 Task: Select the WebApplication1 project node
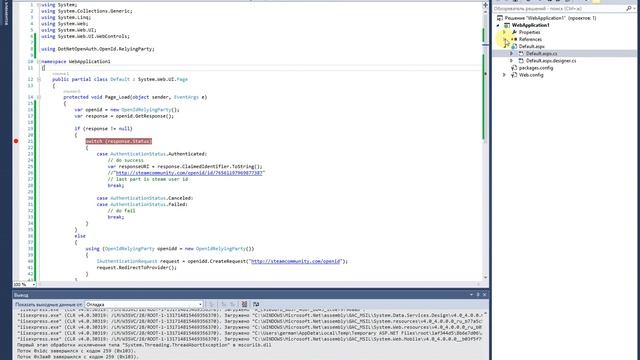531,25
